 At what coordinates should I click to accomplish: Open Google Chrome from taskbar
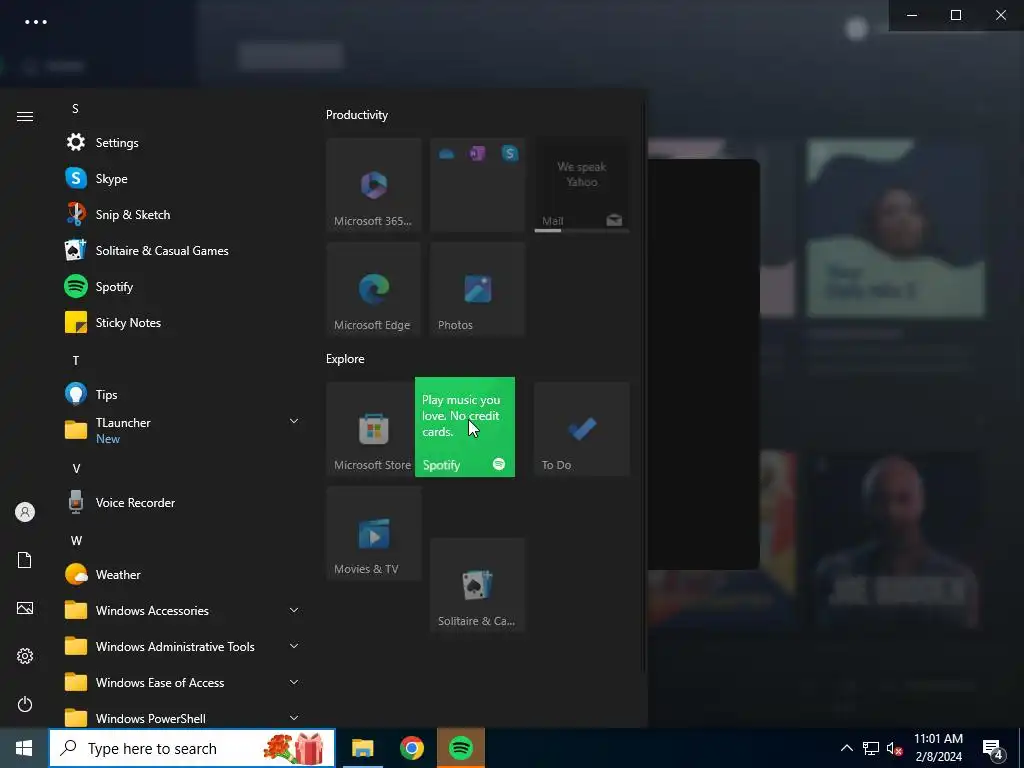(411, 748)
